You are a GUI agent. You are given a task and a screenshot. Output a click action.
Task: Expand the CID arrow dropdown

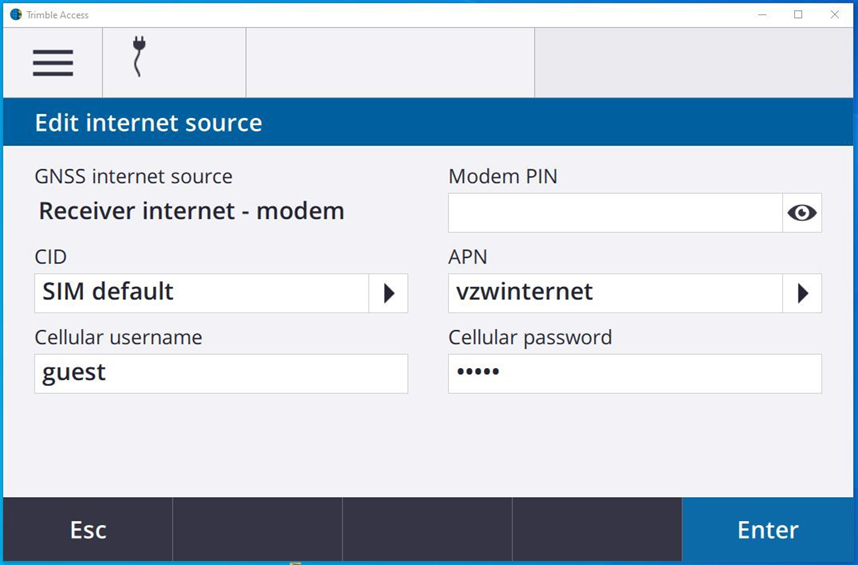tap(388, 293)
